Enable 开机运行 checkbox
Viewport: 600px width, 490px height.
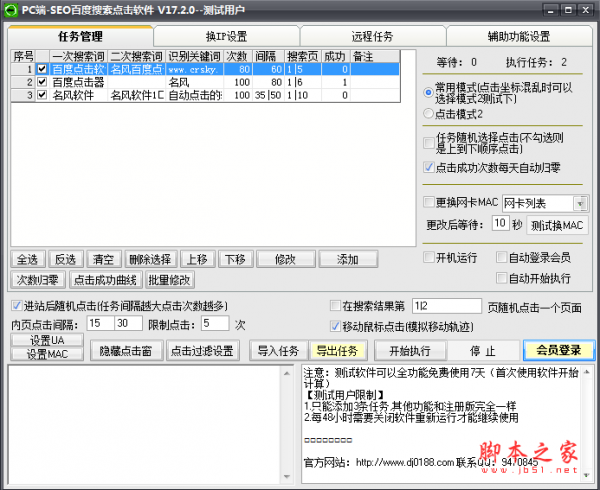tap(429, 257)
